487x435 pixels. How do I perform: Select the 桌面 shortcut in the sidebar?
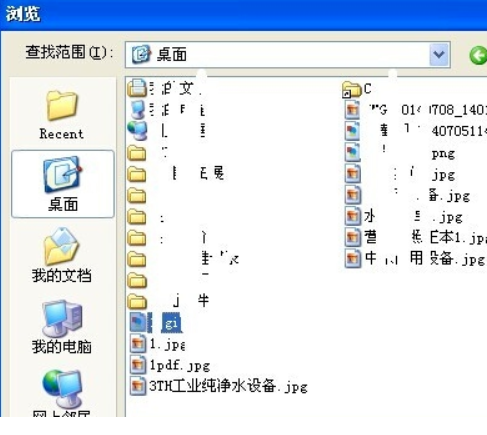pyautogui.click(x=63, y=184)
